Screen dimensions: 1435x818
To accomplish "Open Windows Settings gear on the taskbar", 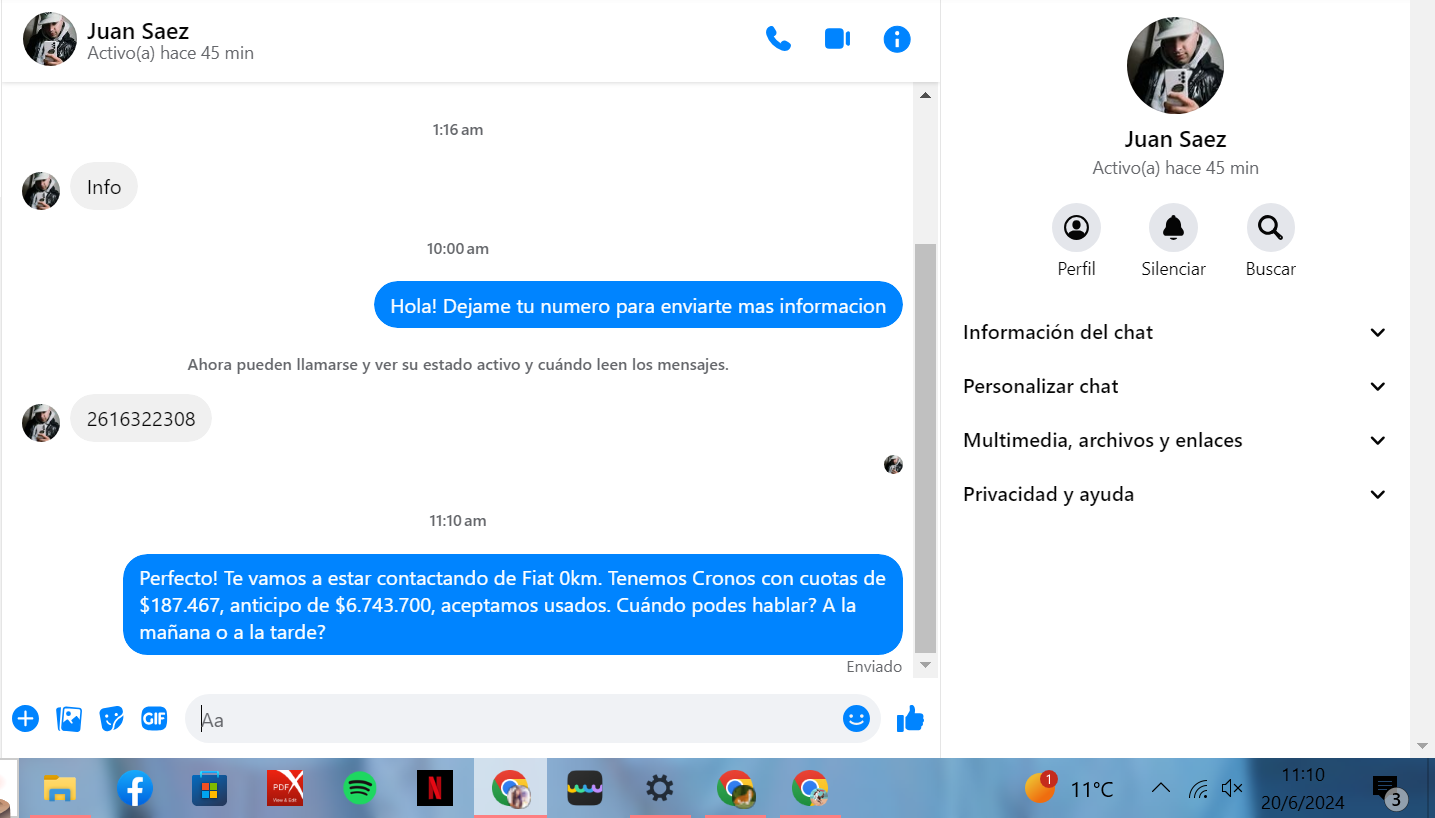I will pos(659,789).
